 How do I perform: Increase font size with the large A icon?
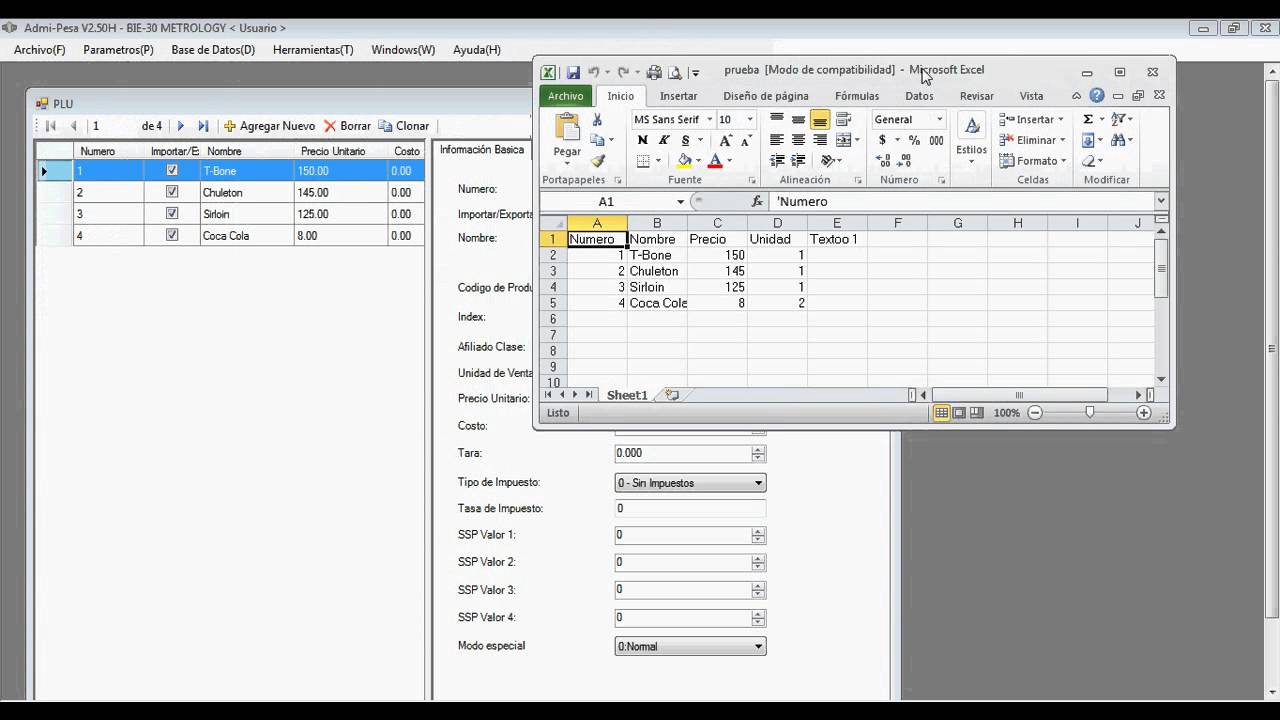pyautogui.click(x=726, y=140)
